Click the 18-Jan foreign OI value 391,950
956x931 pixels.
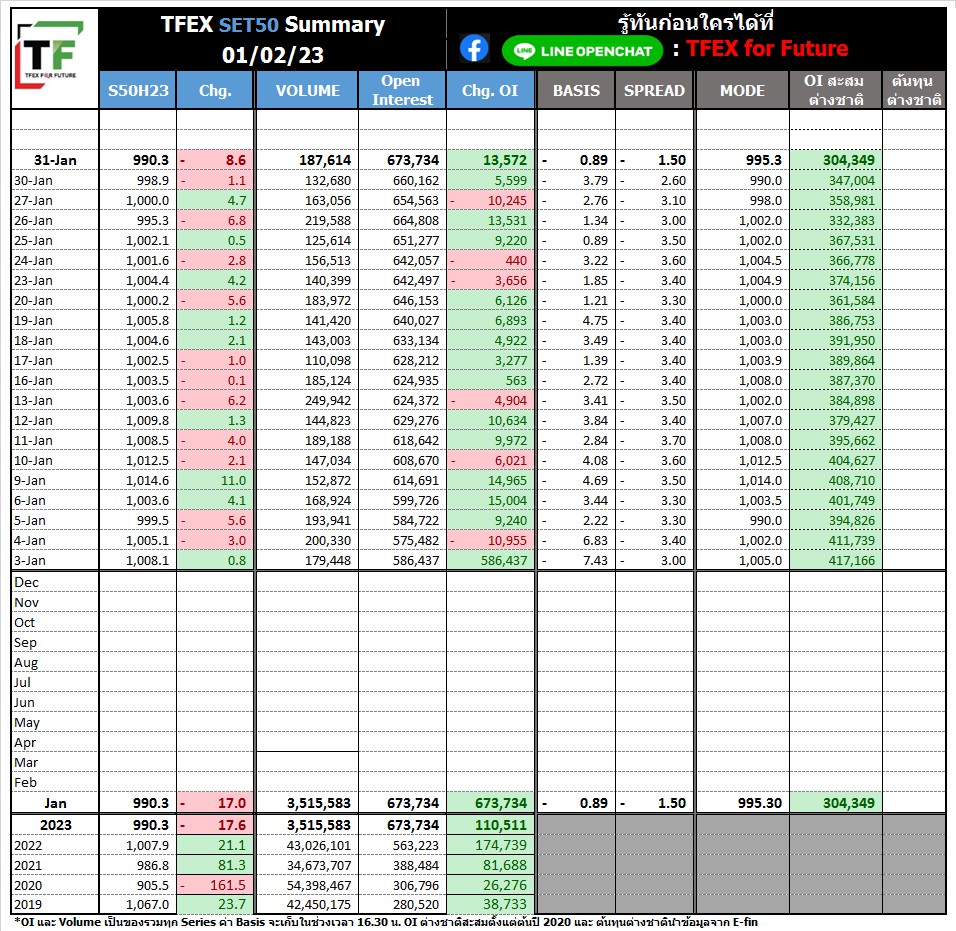[x=852, y=341]
